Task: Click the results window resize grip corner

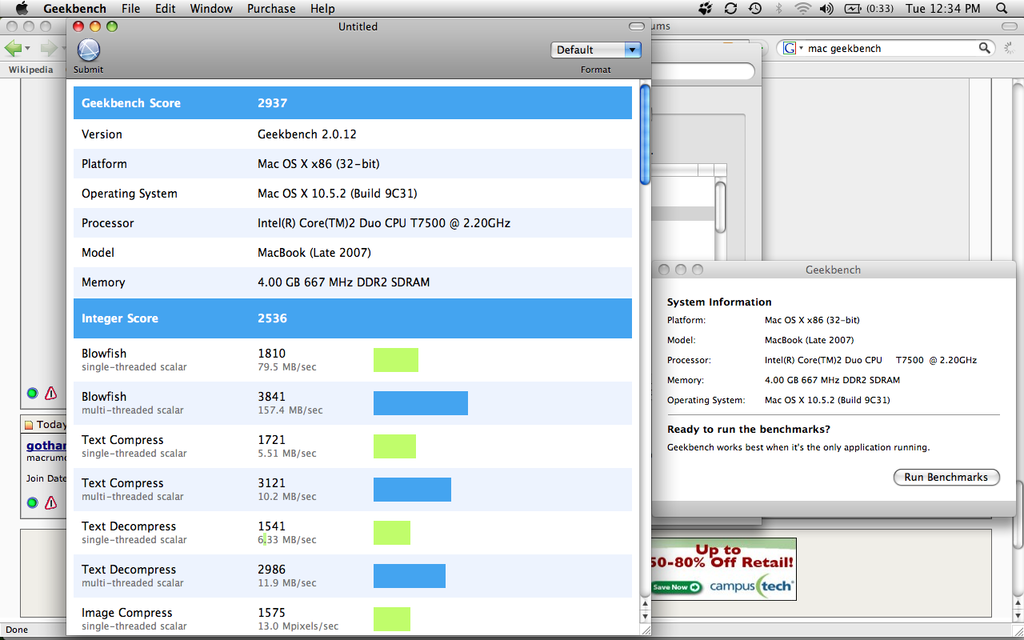Action: pos(645,630)
